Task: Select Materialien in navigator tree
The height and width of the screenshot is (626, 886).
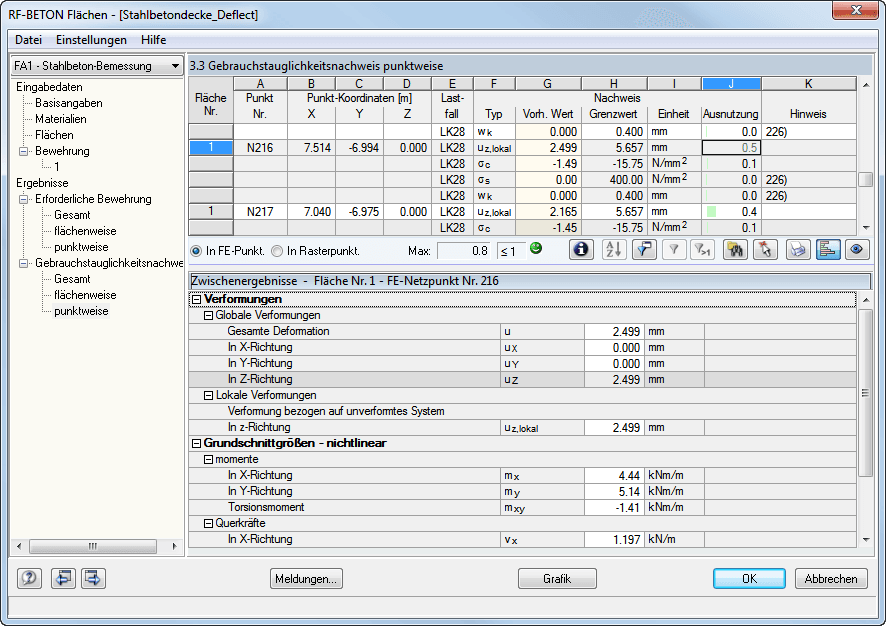Action: tap(60, 119)
